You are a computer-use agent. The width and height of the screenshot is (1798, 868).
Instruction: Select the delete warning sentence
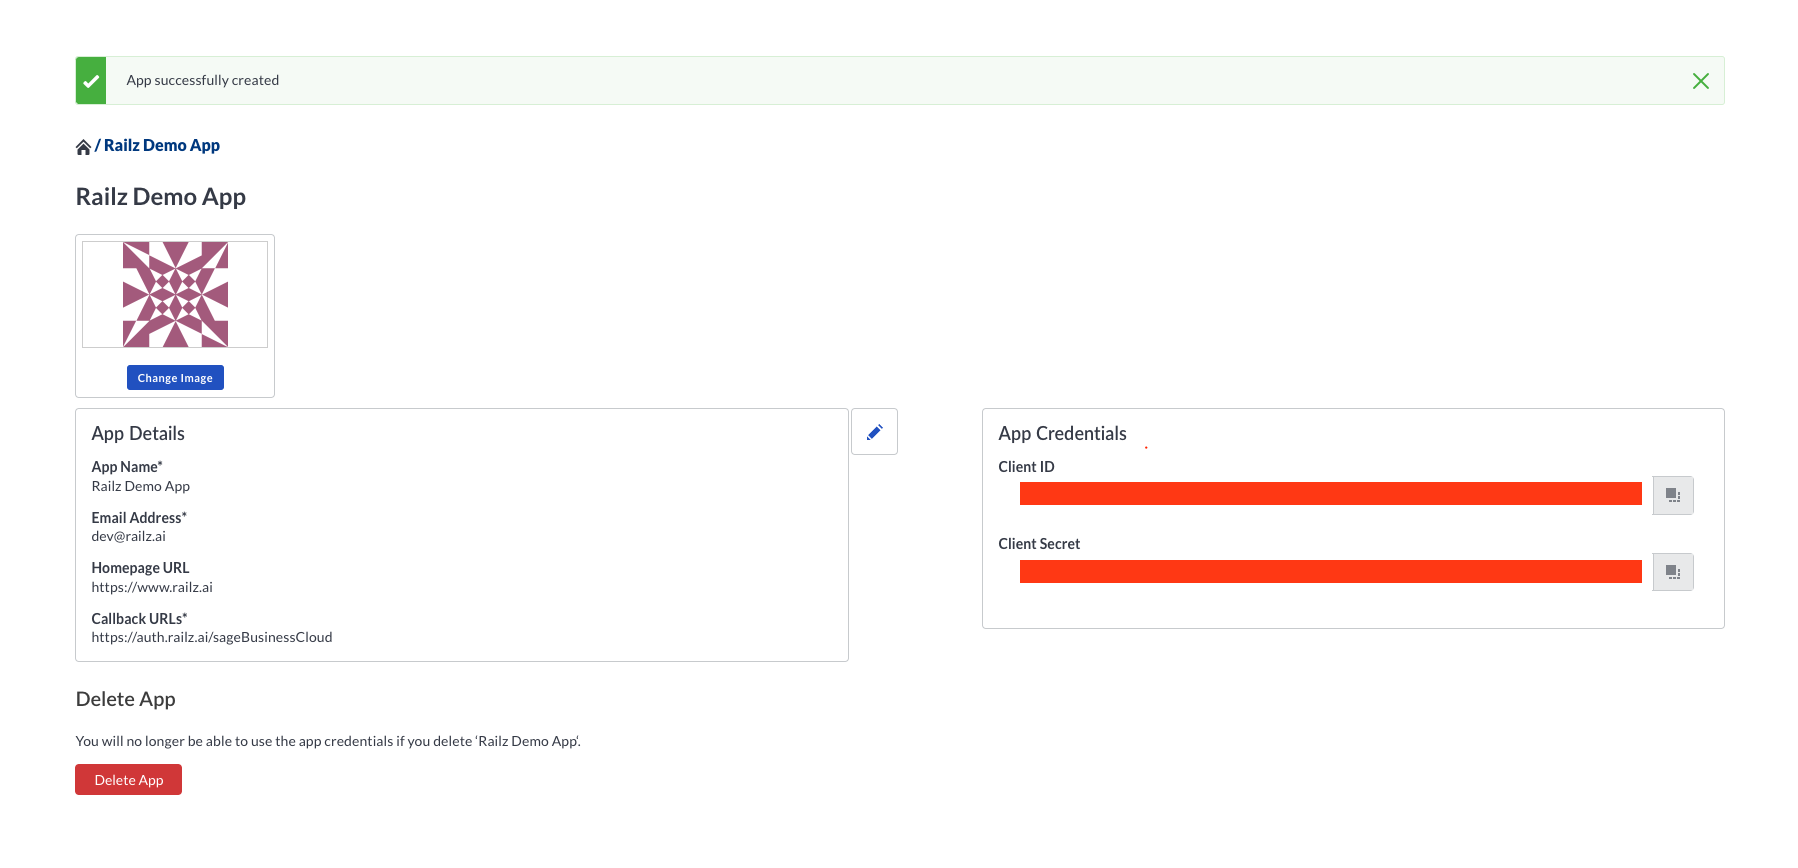328,741
